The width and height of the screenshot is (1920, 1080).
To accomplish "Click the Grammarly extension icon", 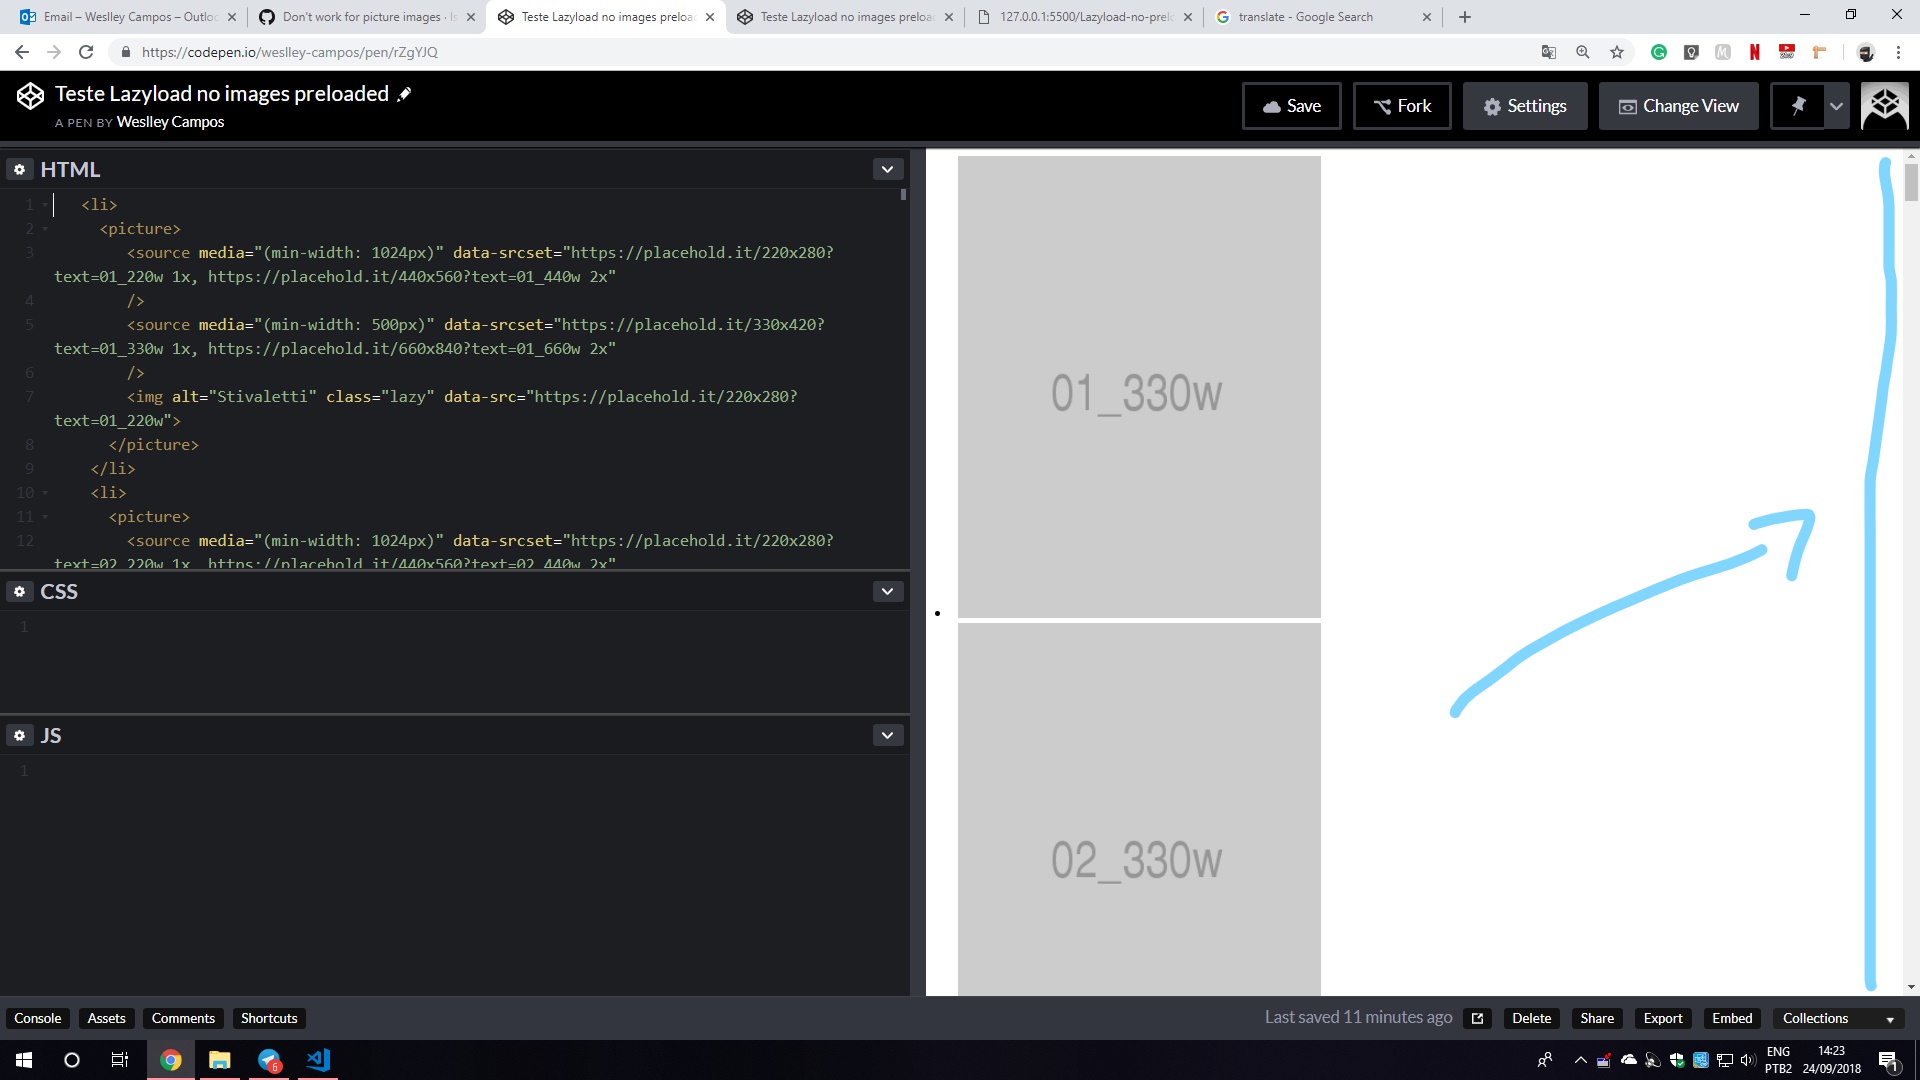I will pyautogui.click(x=1660, y=52).
